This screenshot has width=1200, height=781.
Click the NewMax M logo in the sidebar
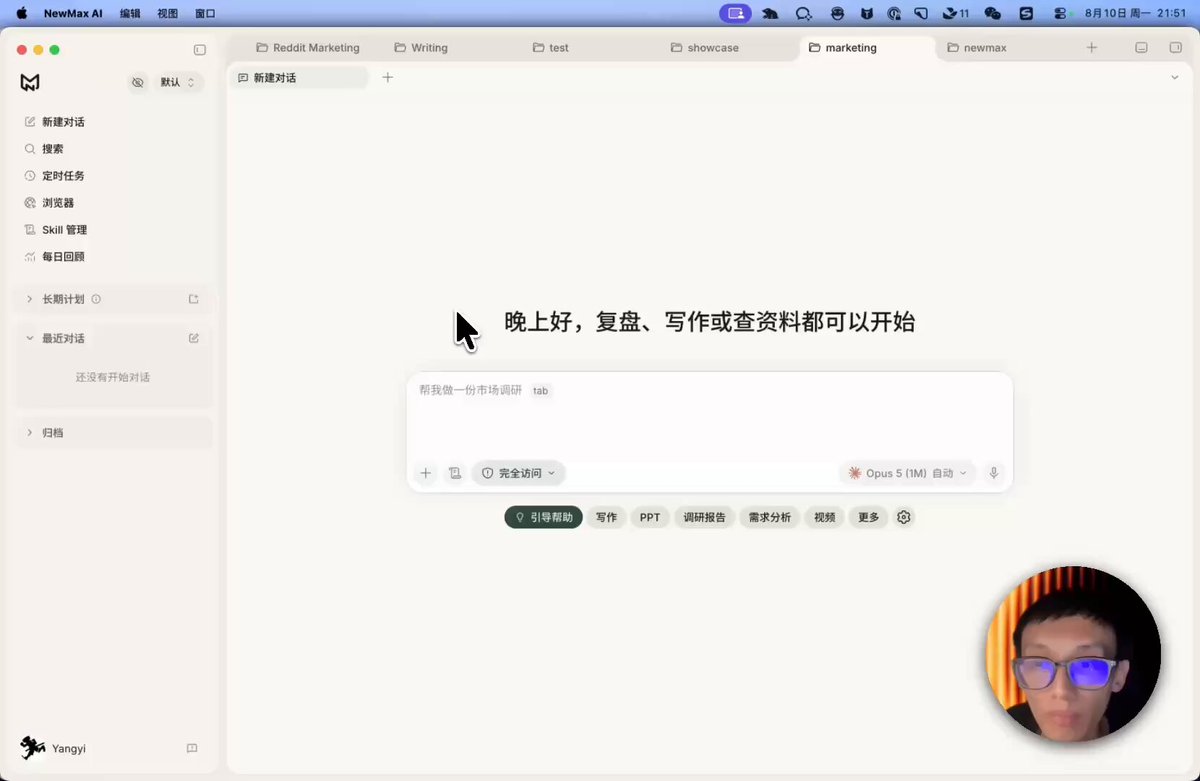click(x=30, y=83)
